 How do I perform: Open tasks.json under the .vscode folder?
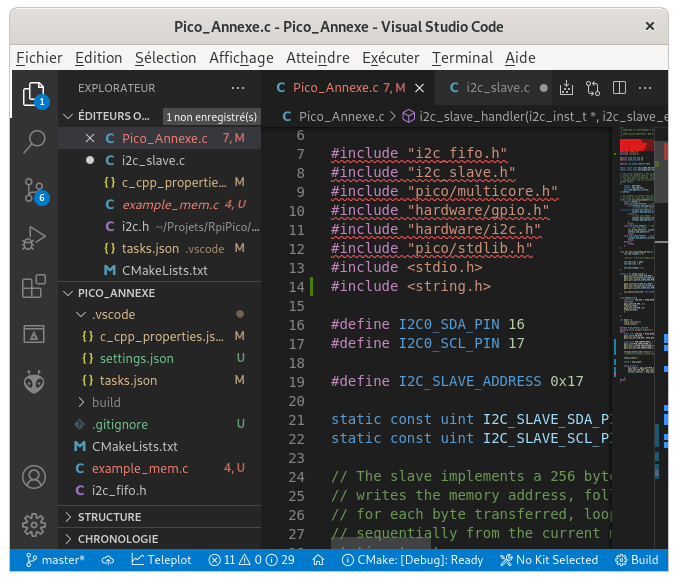[x=160, y=380]
